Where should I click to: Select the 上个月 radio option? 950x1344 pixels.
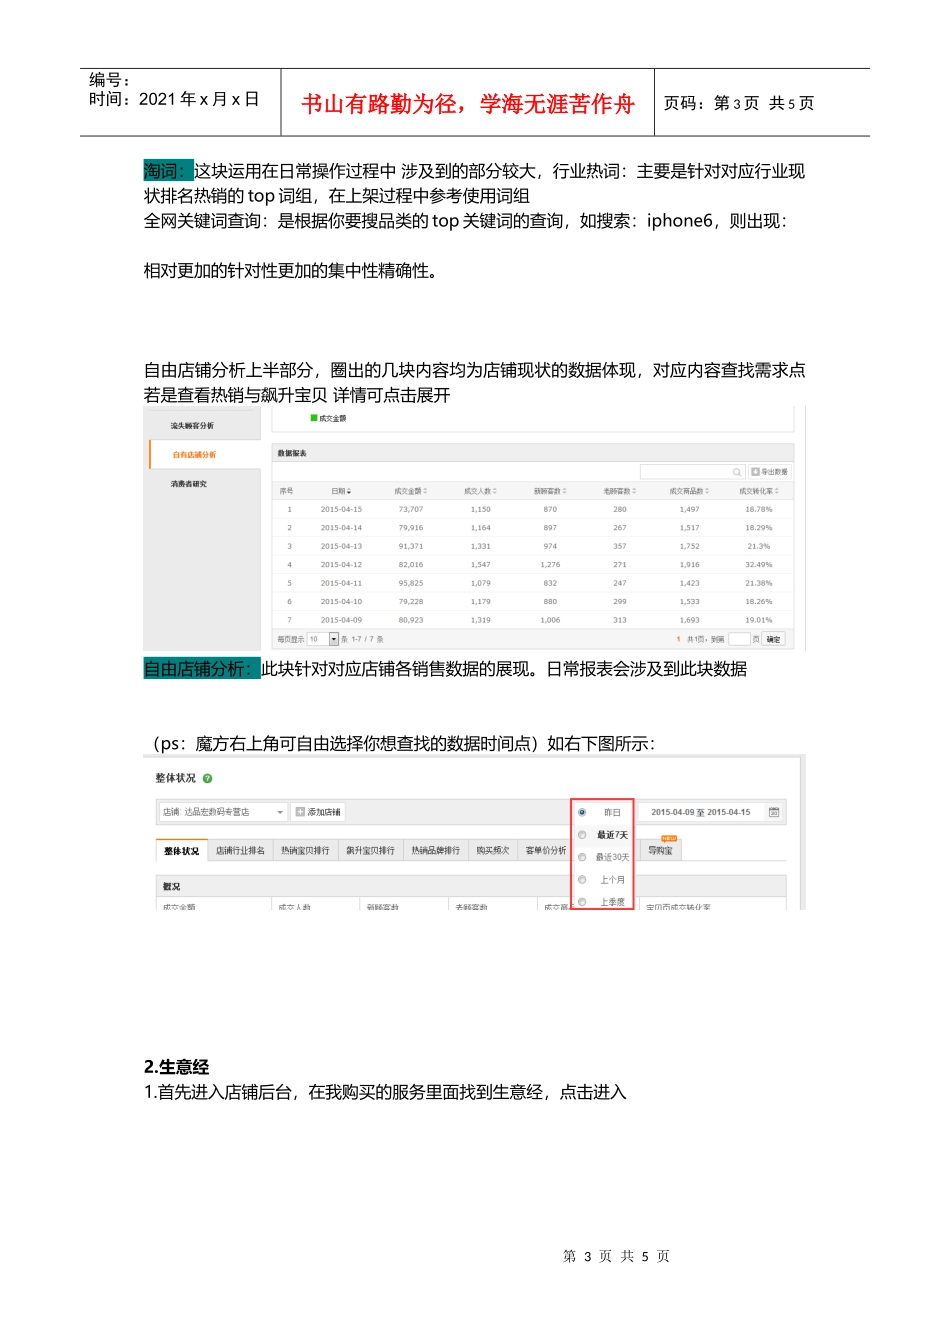tap(582, 880)
